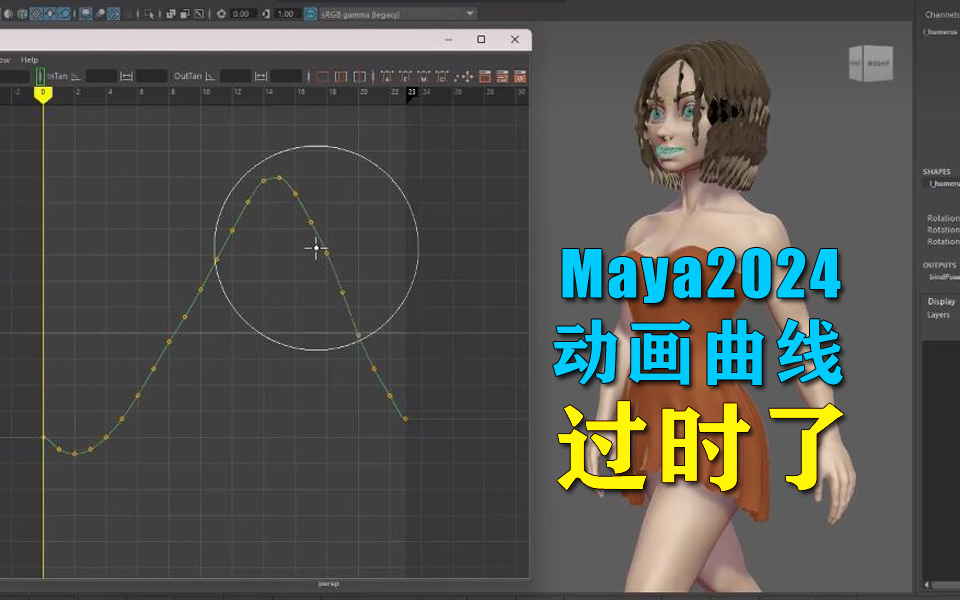The height and width of the screenshot is (600, 960).
Task: Toggle the use-all-lights icon in viewport toolbar
Action: pyautogui.click(x=50, y=13)
